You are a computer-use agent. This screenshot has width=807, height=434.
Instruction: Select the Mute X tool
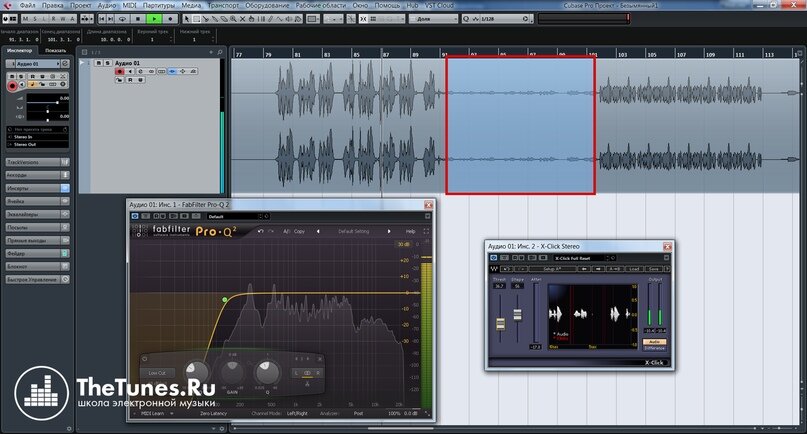tap(242, 19)
